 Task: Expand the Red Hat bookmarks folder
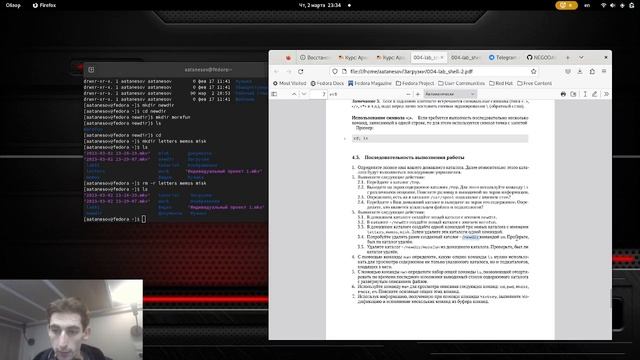(500, 83)
